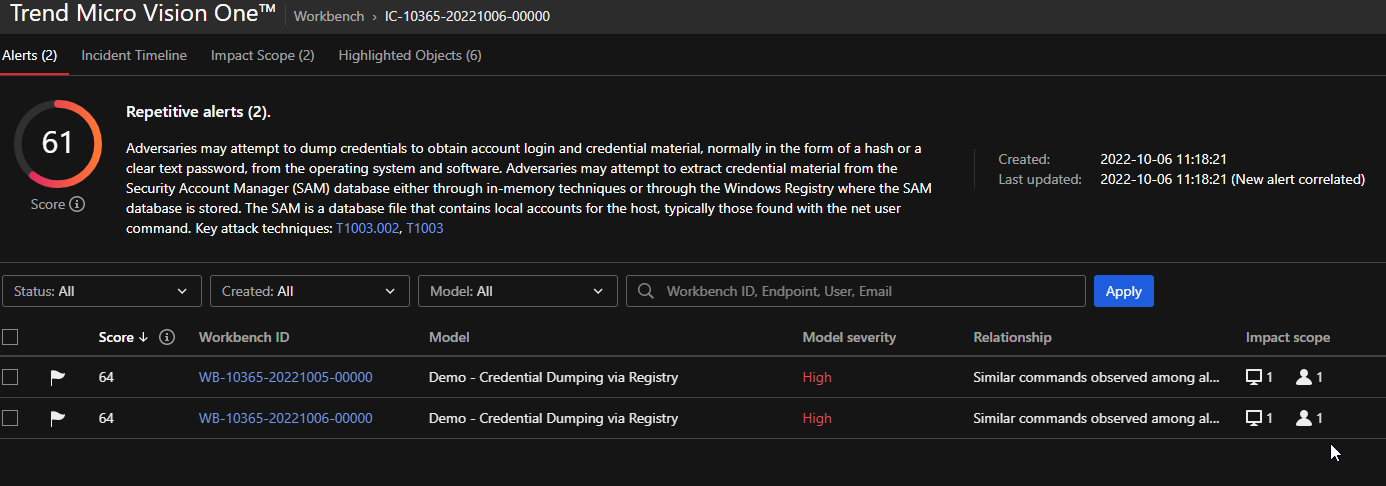Expand the Created filter dropdown
Image resolution: width=1386 pixels, height=486 pixels.
309,291
